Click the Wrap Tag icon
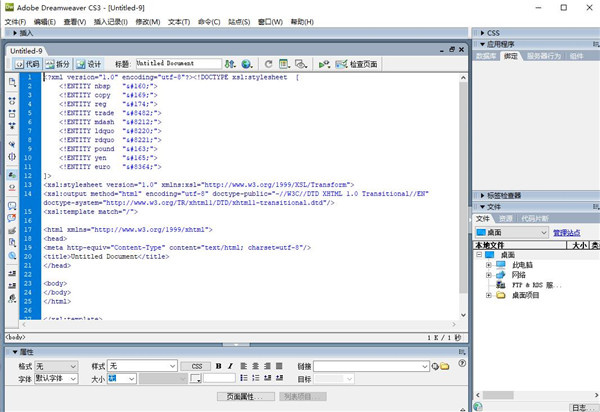This screenshot has width=600, height=412. click(12, 230)
